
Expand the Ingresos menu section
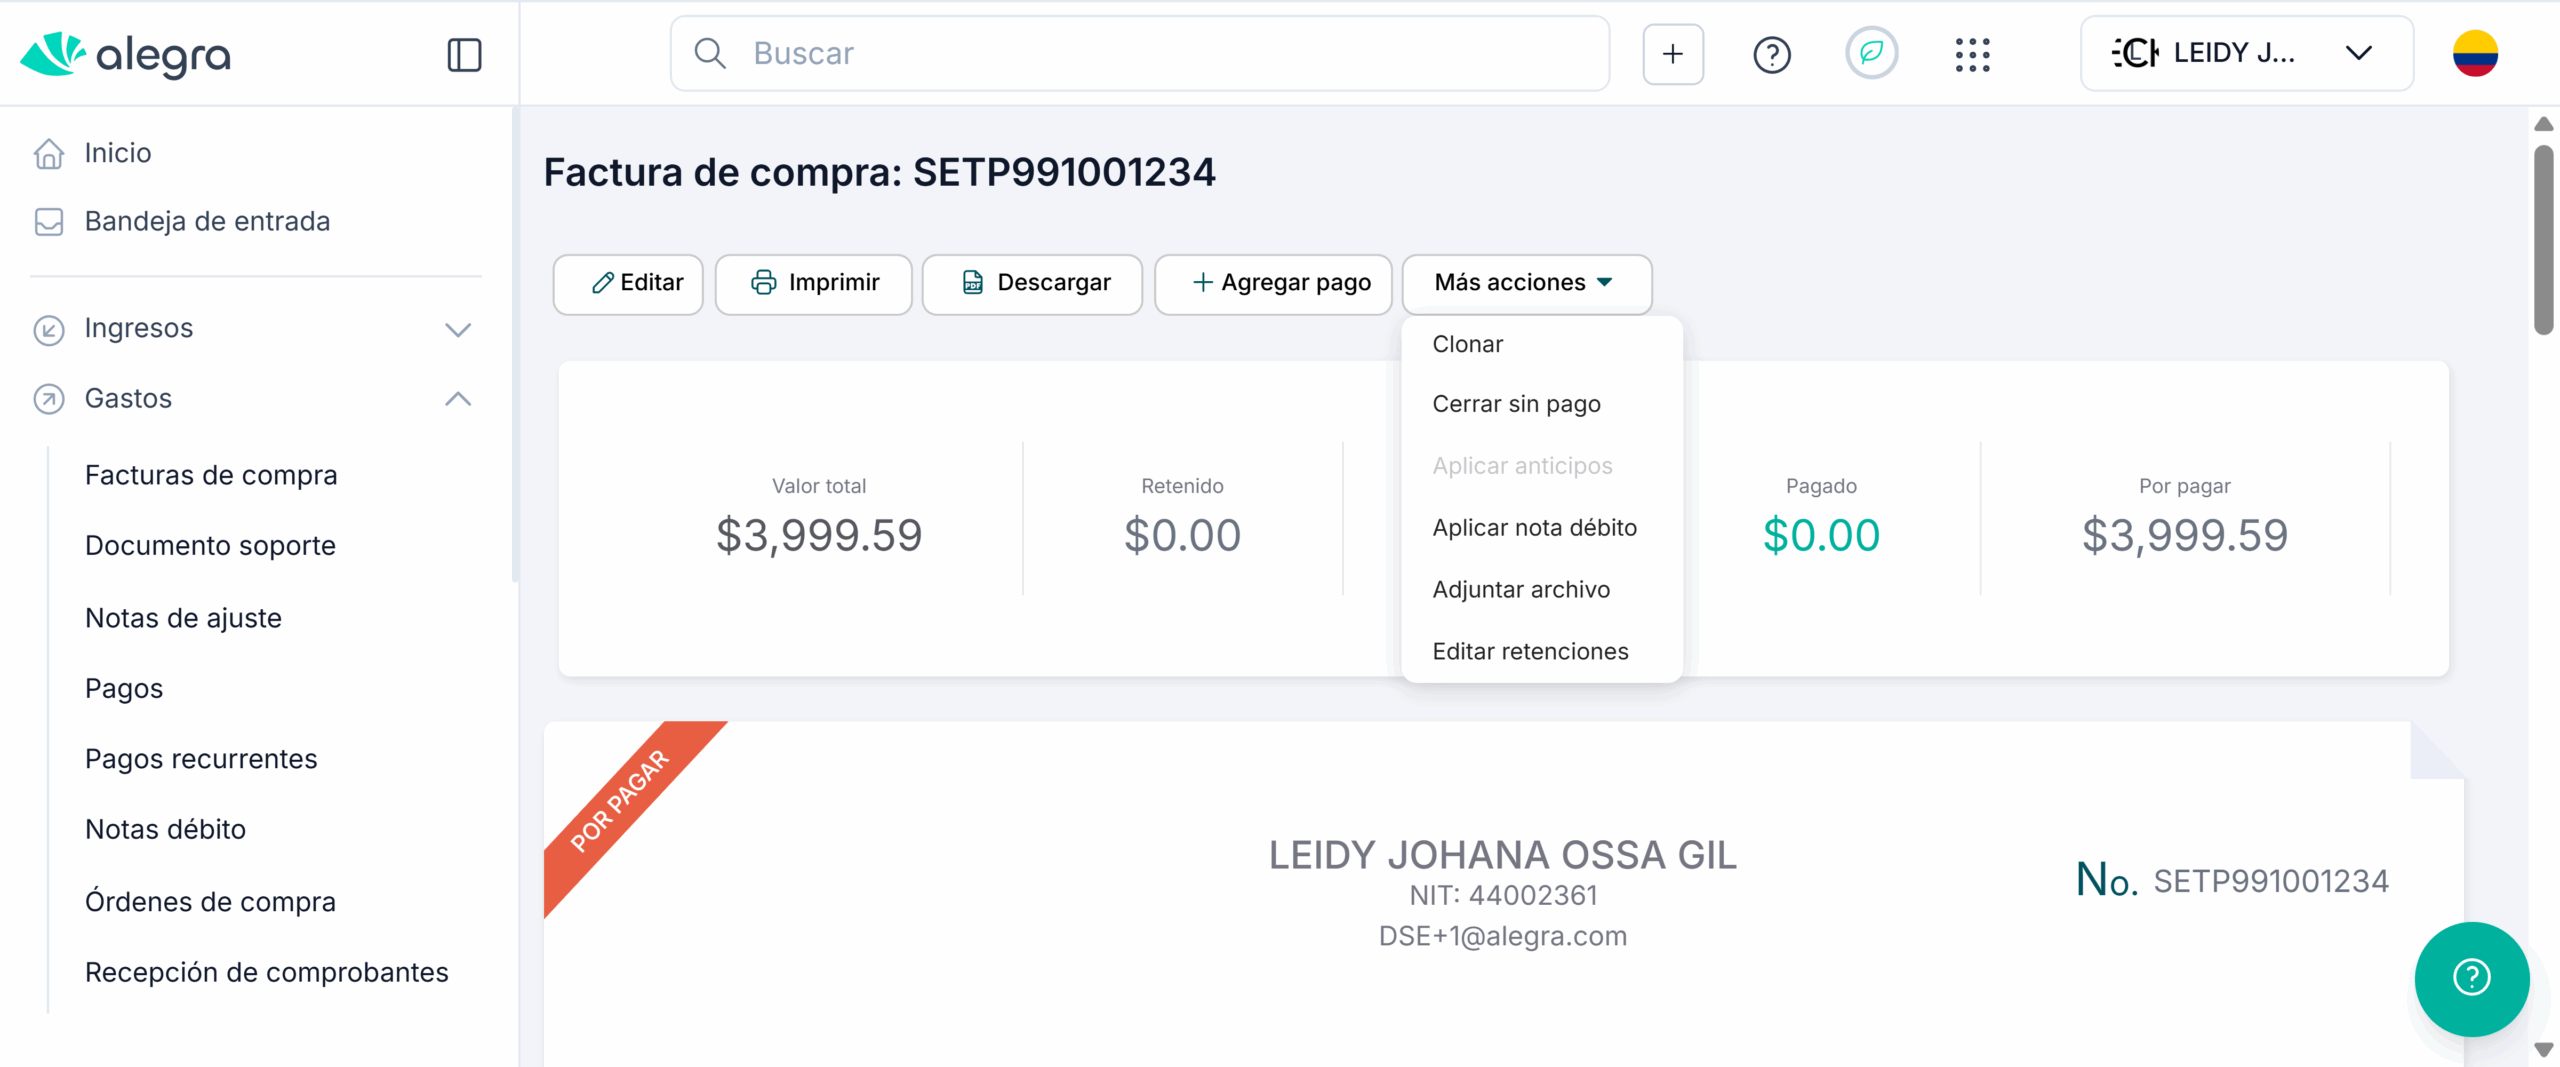pyautogui.click(x=457, y=329)
